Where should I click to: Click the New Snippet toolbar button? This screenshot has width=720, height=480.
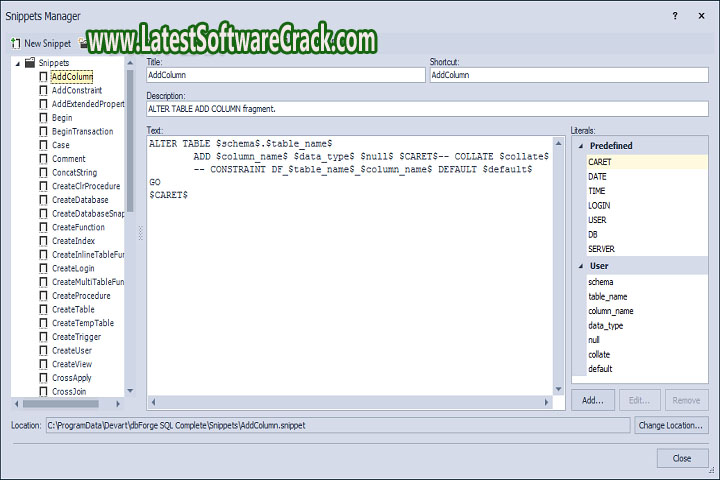[x=40, y=43]
